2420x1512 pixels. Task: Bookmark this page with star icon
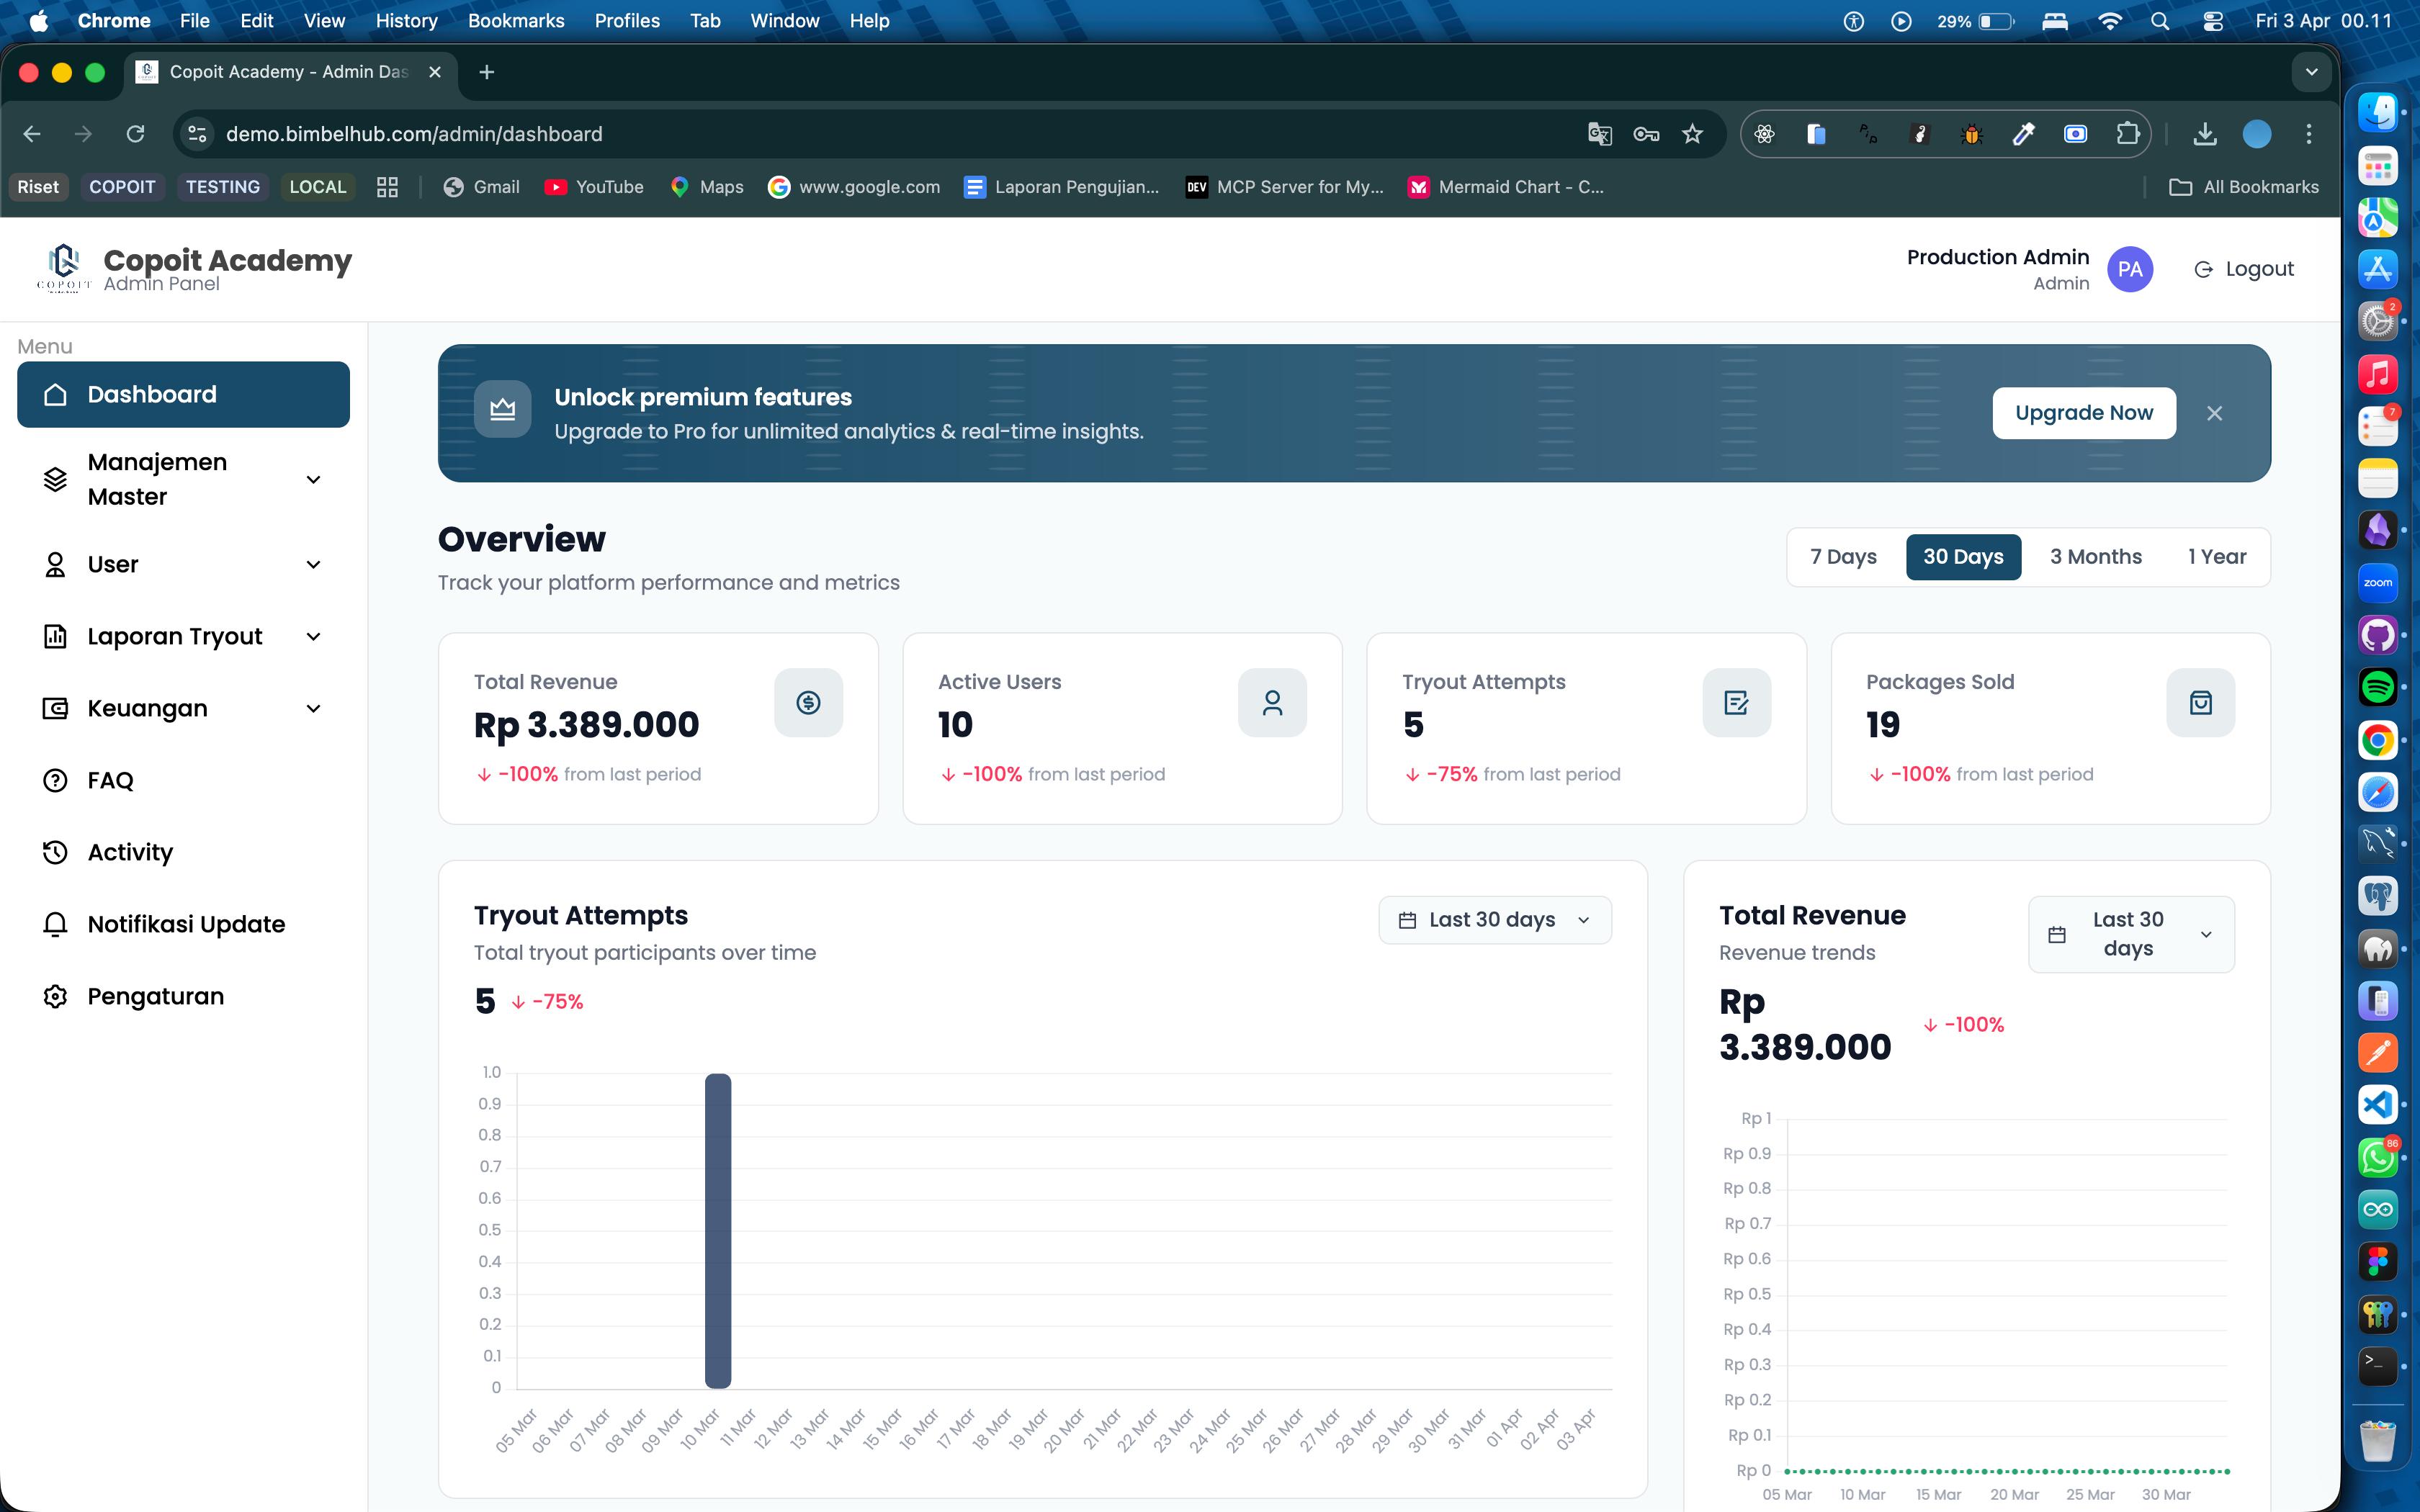1692,134
